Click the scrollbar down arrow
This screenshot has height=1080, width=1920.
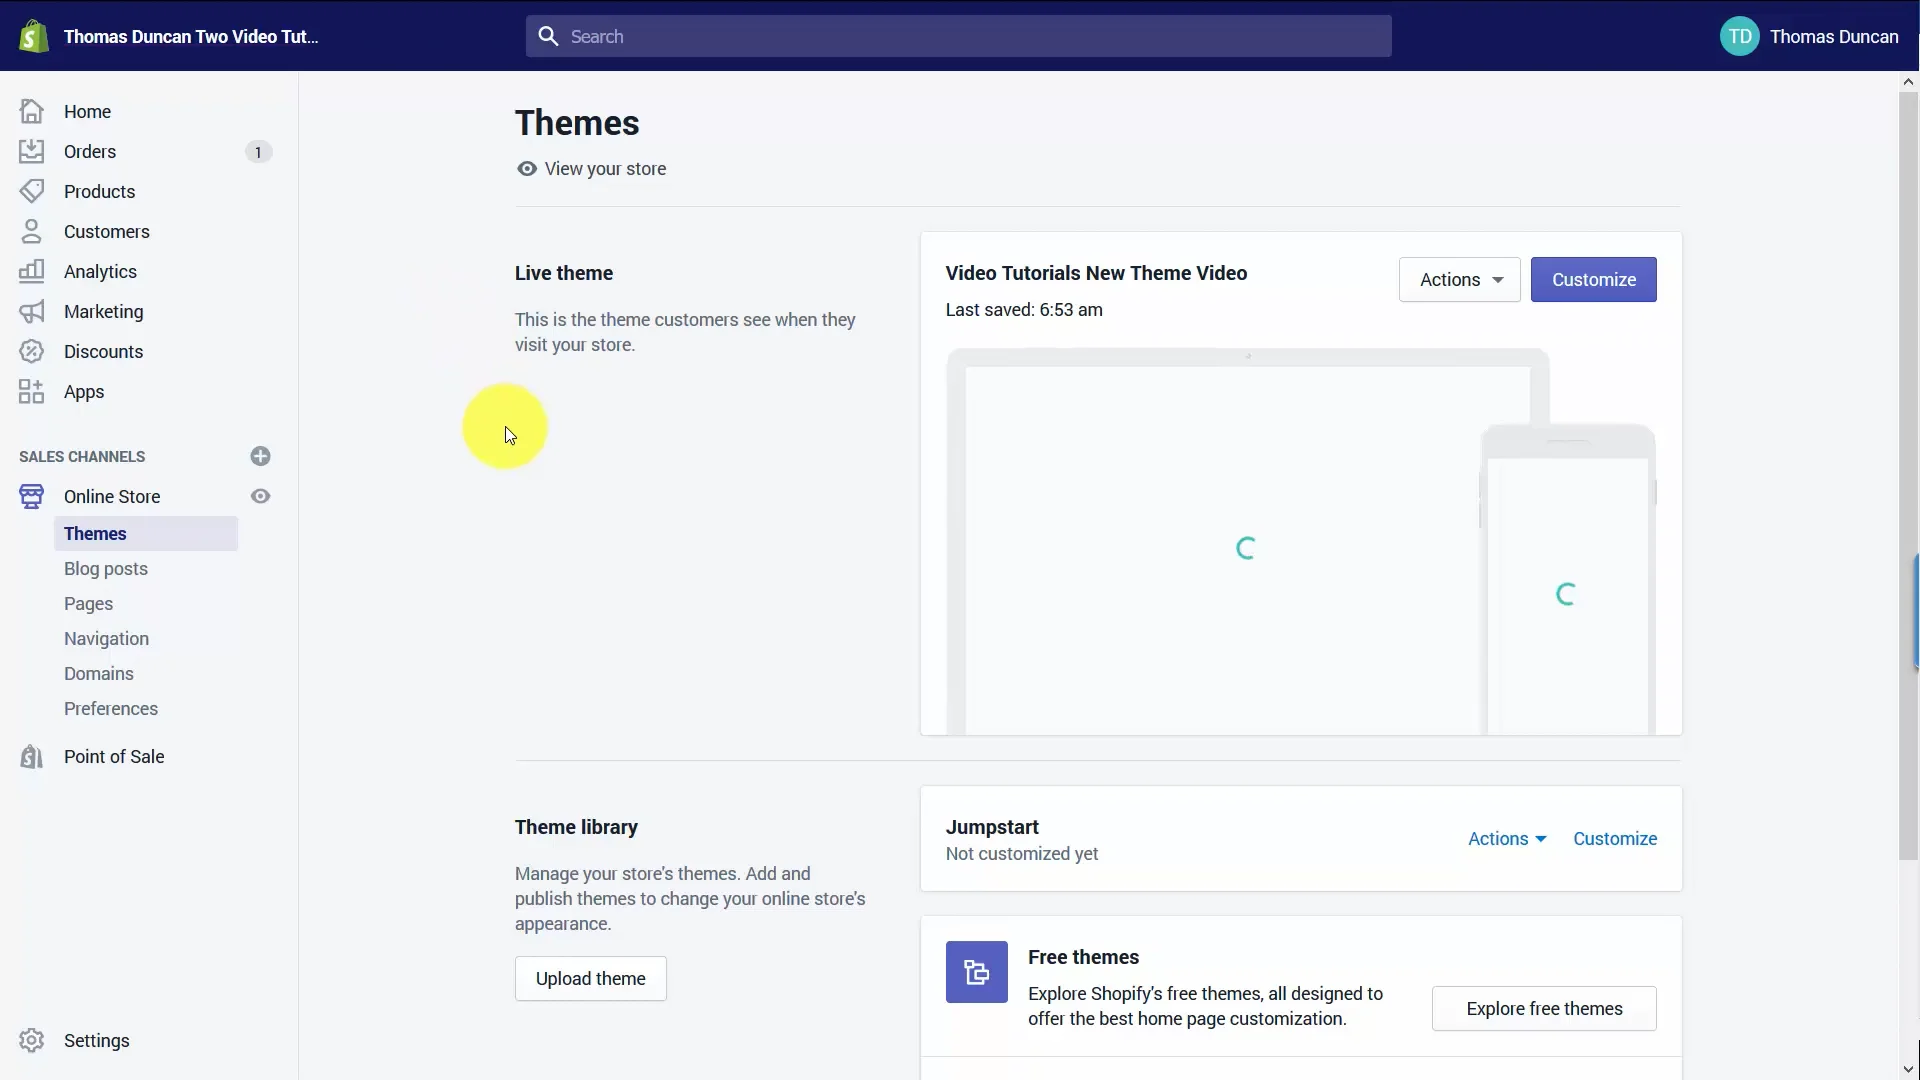point(1908,1070)
